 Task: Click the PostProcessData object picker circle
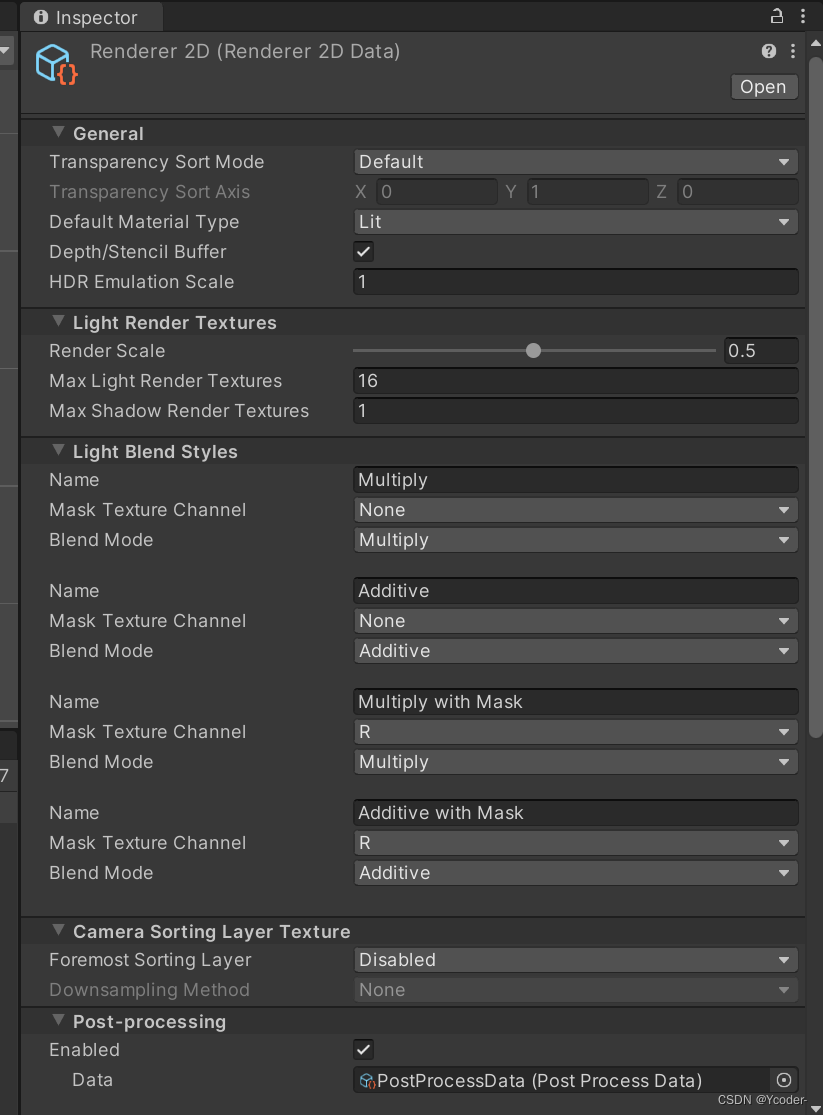[x=783, y=1080]
